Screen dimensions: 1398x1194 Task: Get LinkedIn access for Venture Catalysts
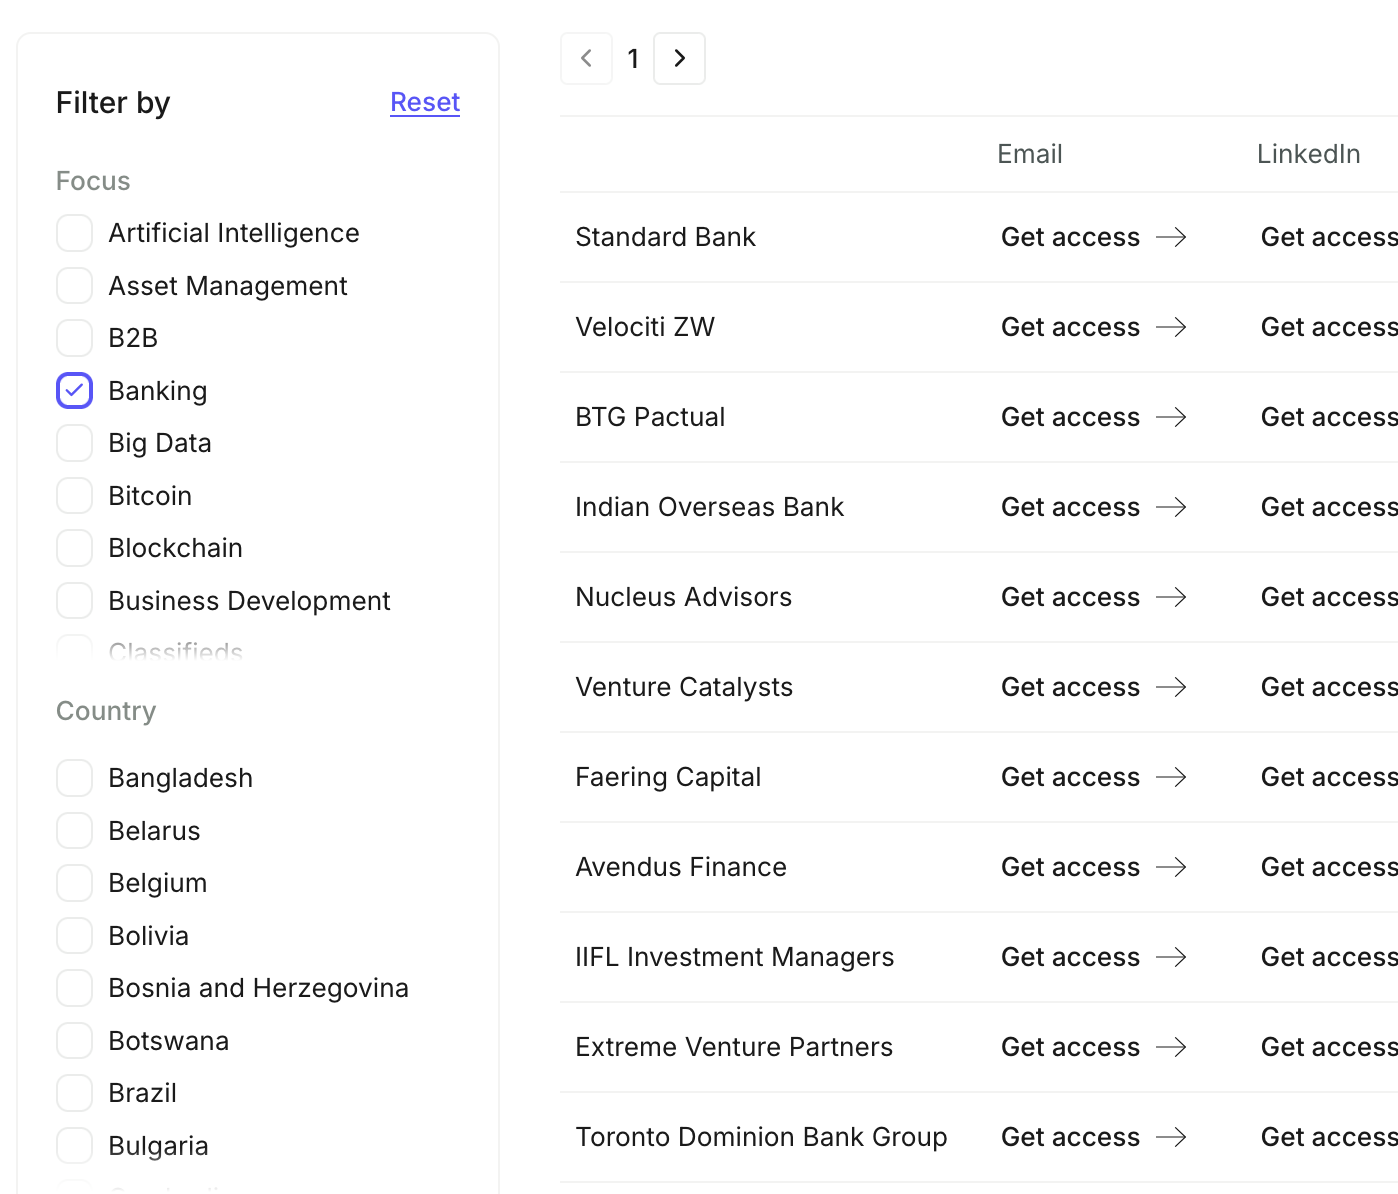click(1329, 687)
